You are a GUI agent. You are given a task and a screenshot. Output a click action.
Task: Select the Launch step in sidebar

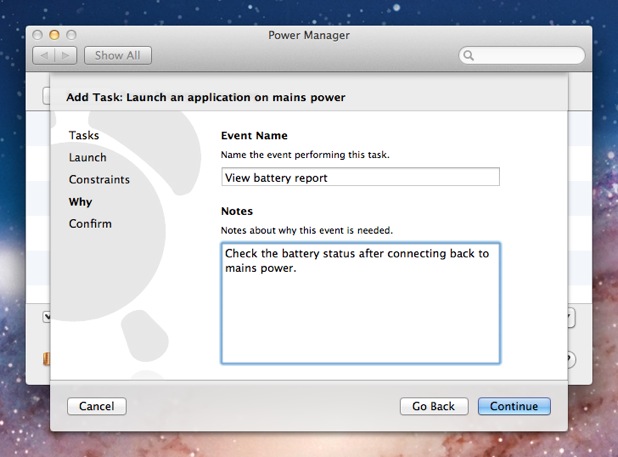[87, 158]
